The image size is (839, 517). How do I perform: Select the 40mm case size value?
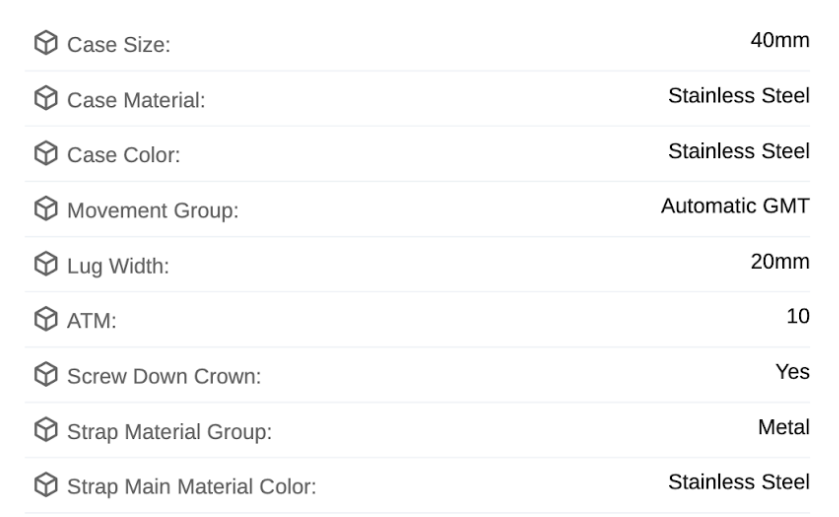point(780,40)
